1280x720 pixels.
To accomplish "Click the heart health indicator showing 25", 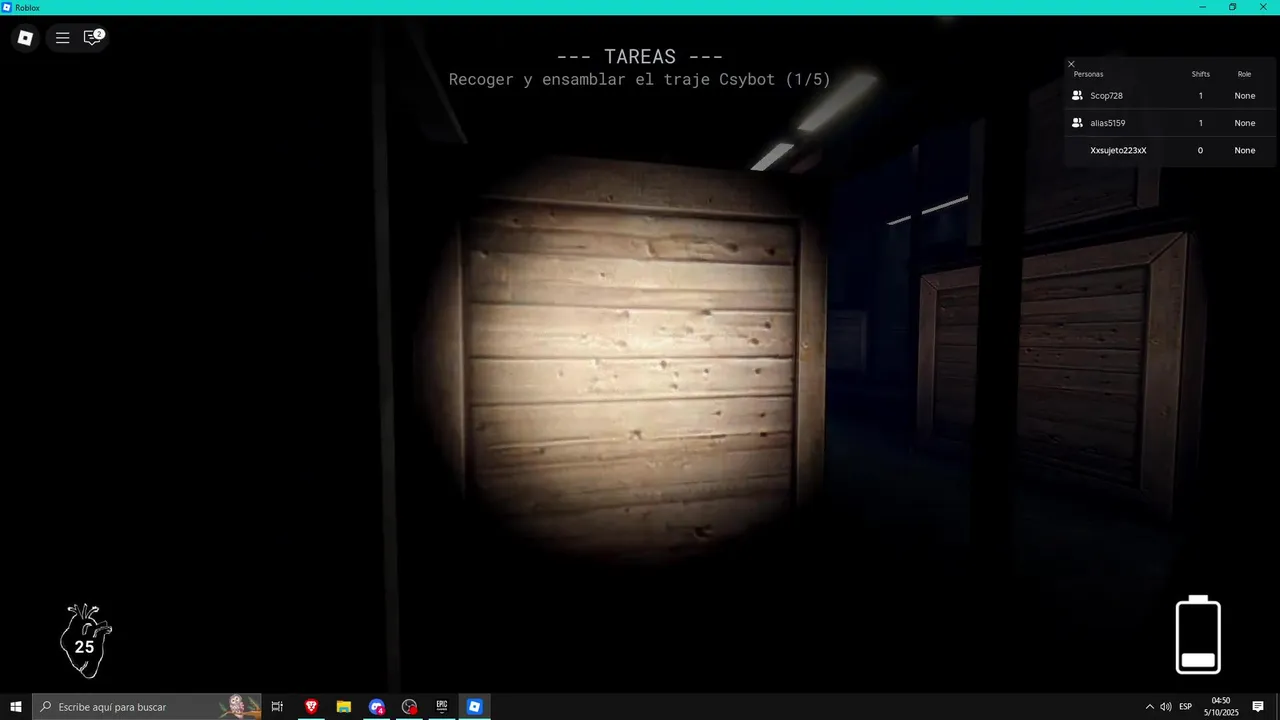I will (85, 641).
